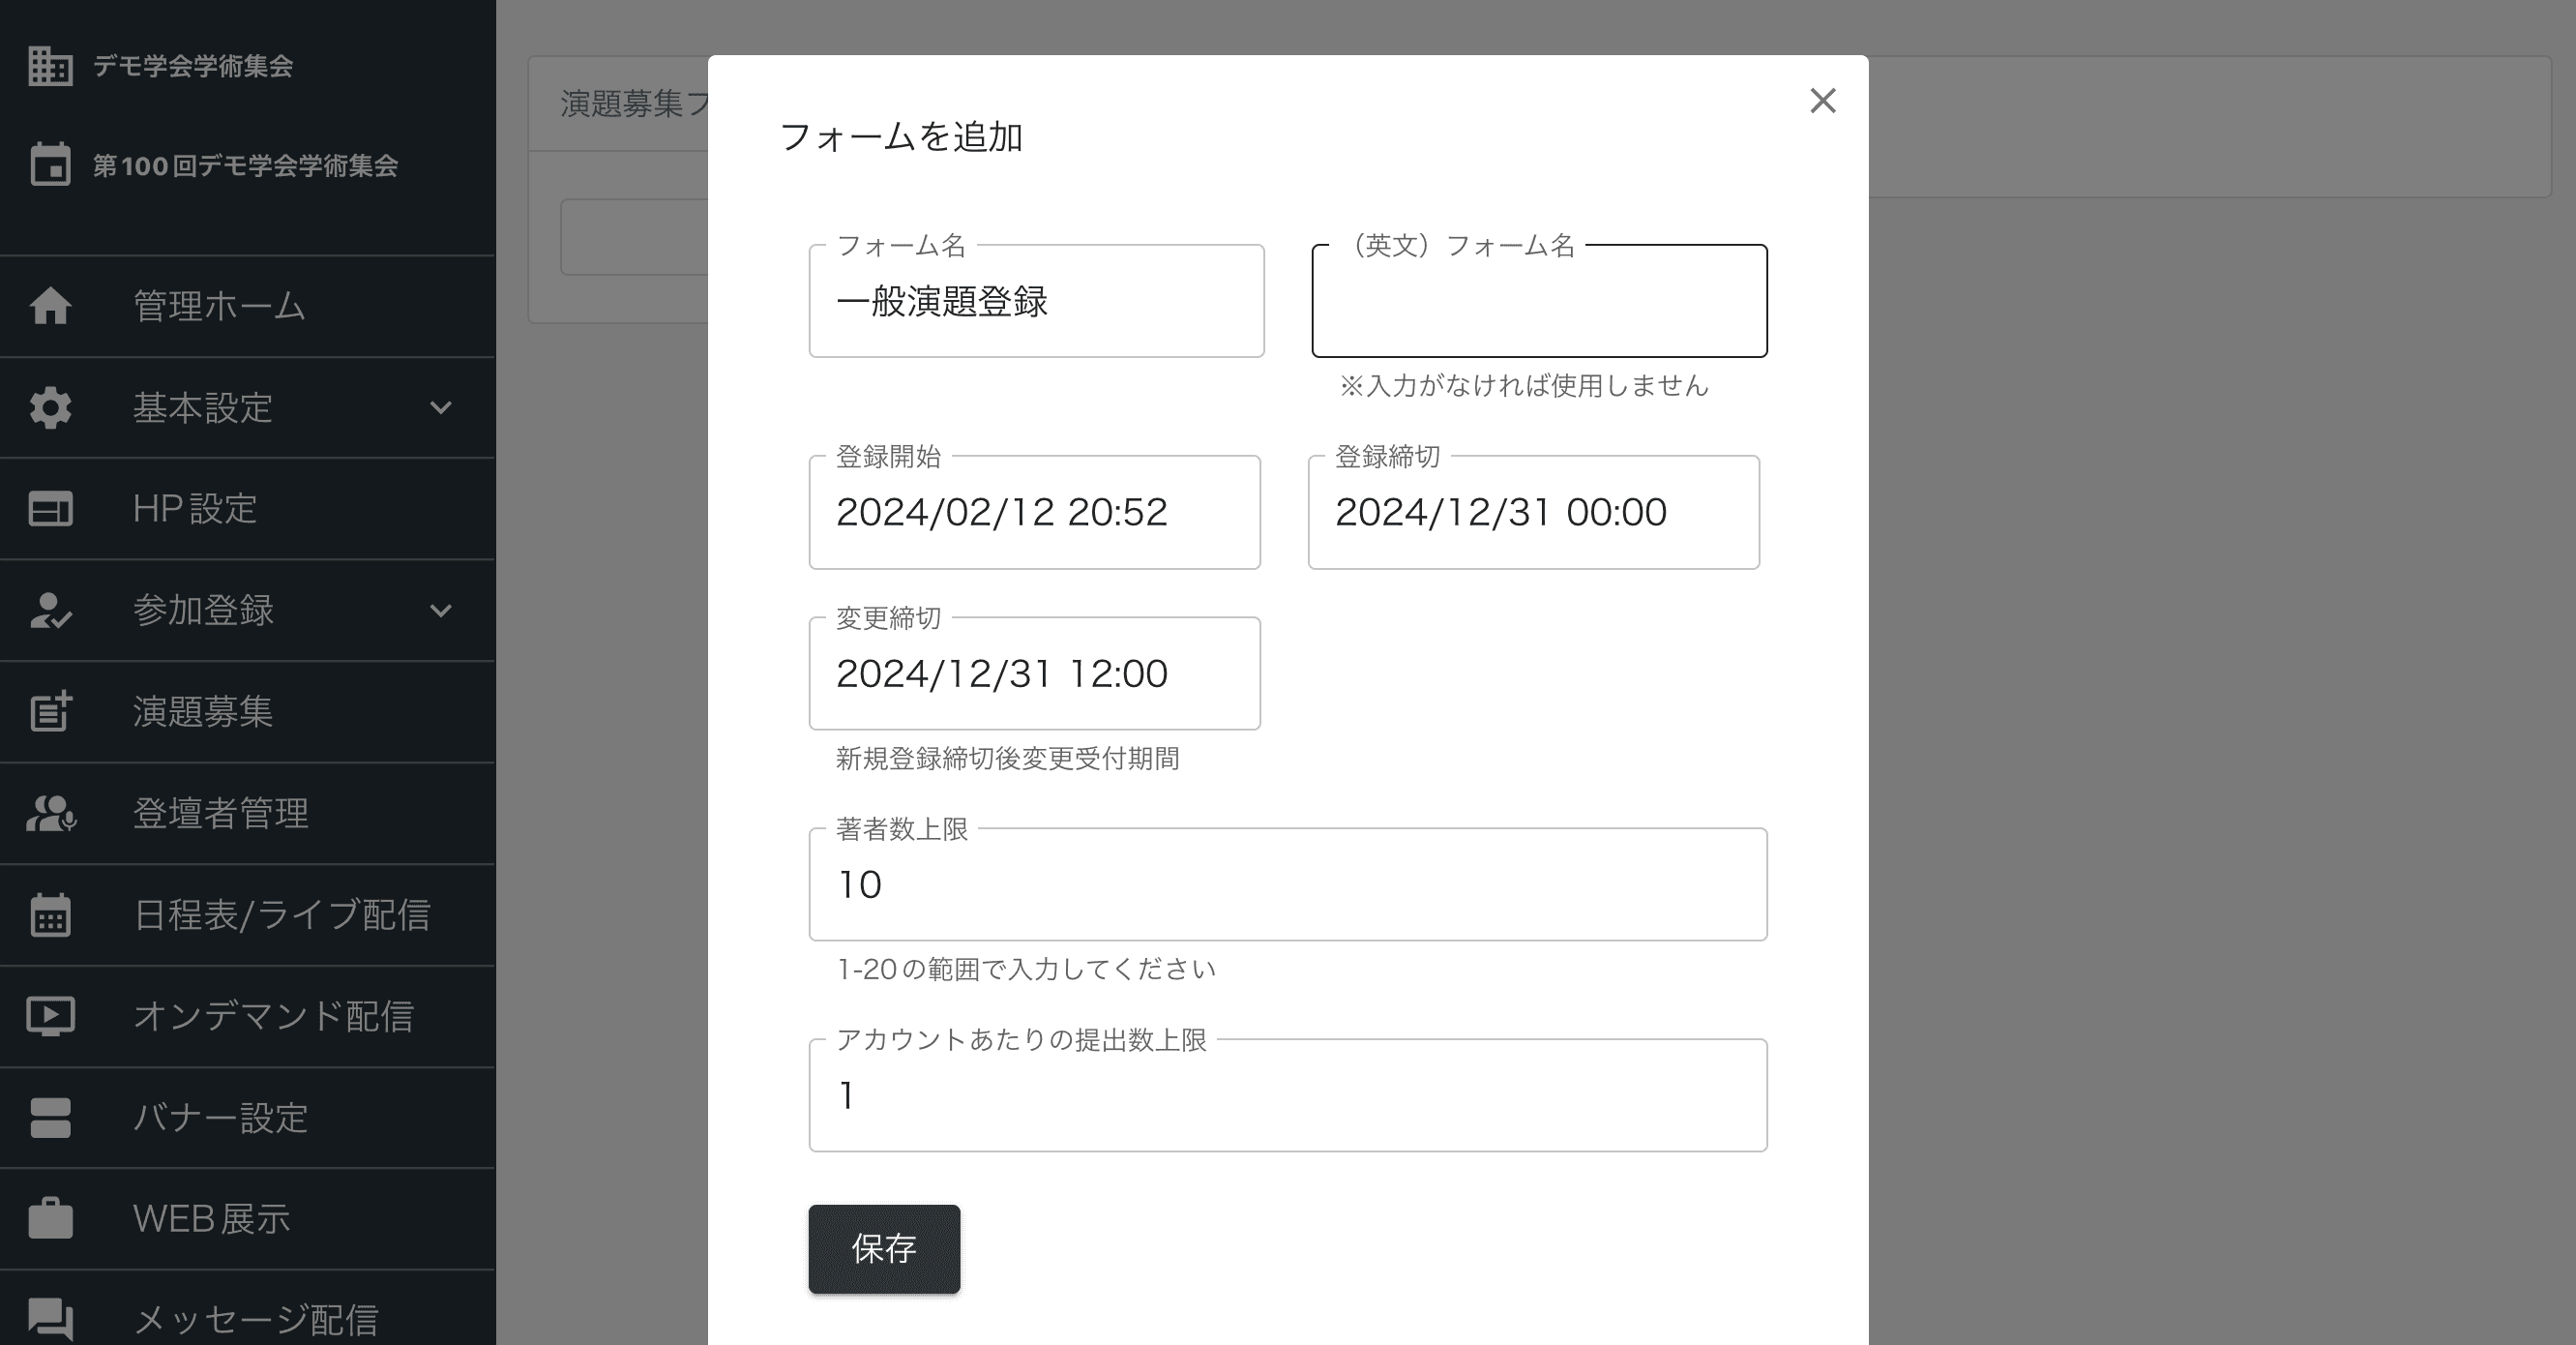Click the 演題募集 note-add icon

50,711
